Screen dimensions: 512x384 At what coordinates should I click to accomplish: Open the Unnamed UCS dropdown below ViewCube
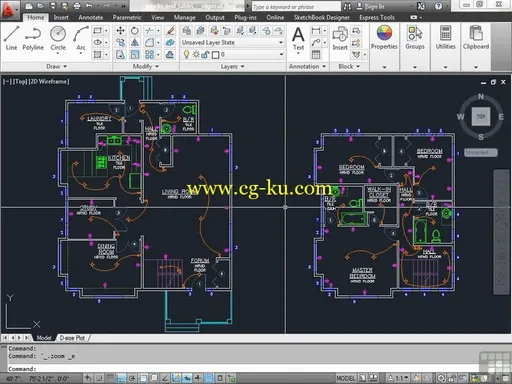point(481,152)
